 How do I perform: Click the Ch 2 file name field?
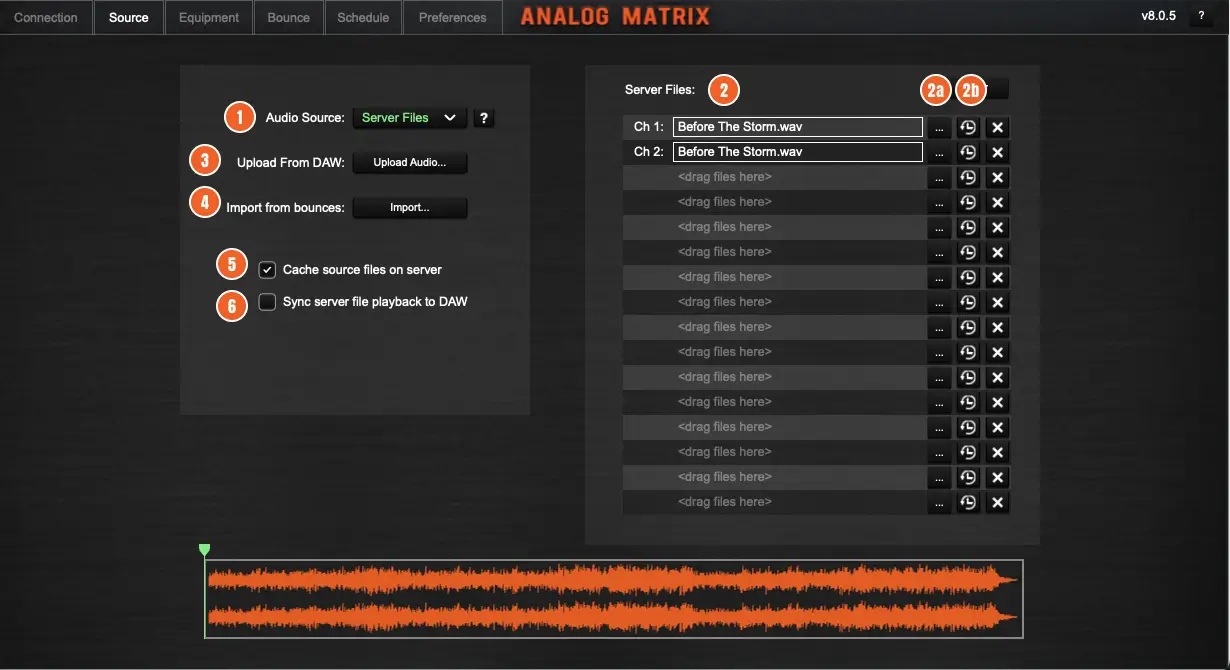[798, 152]
